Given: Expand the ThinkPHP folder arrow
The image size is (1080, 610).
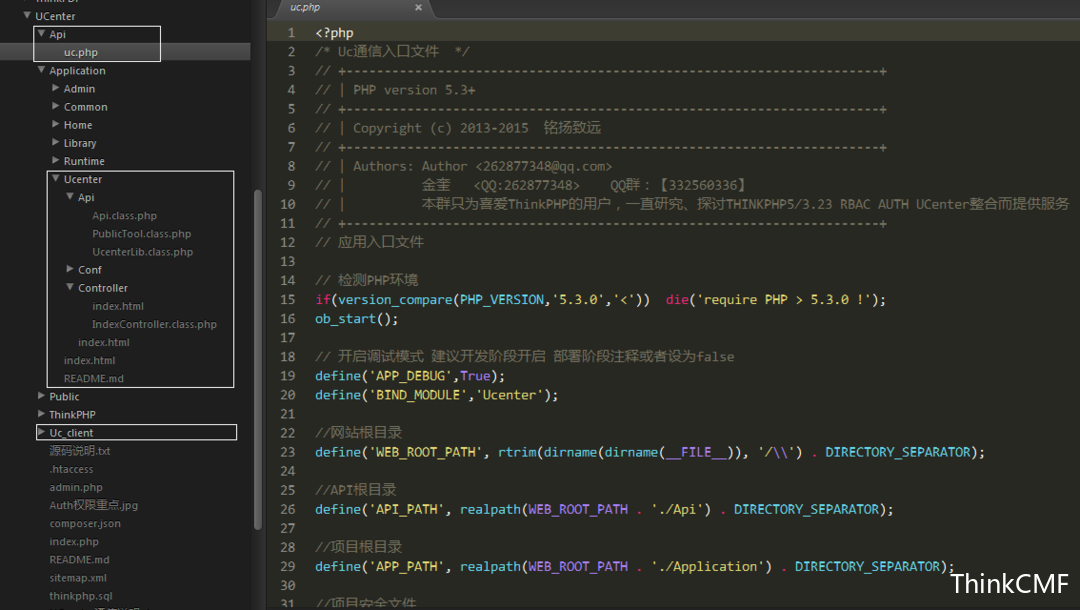Looking at the screenshot, I should tap(41, 414).
